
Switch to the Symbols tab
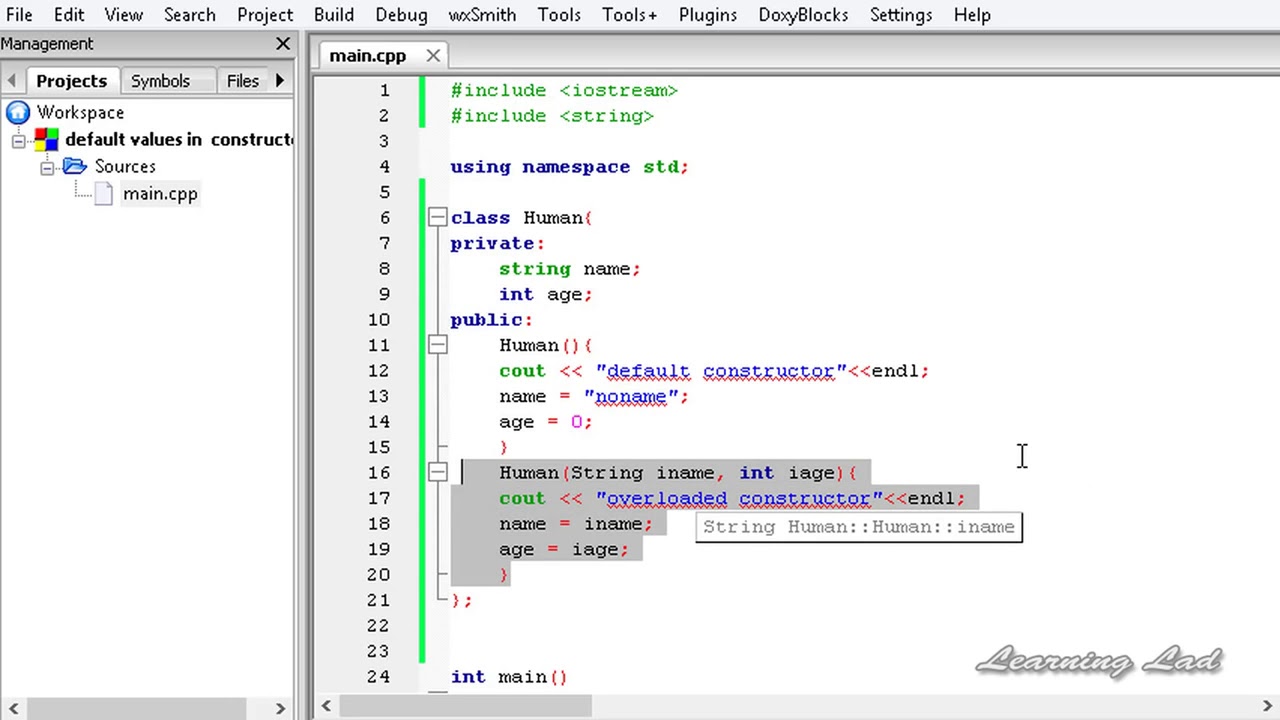tap(160, 81)
